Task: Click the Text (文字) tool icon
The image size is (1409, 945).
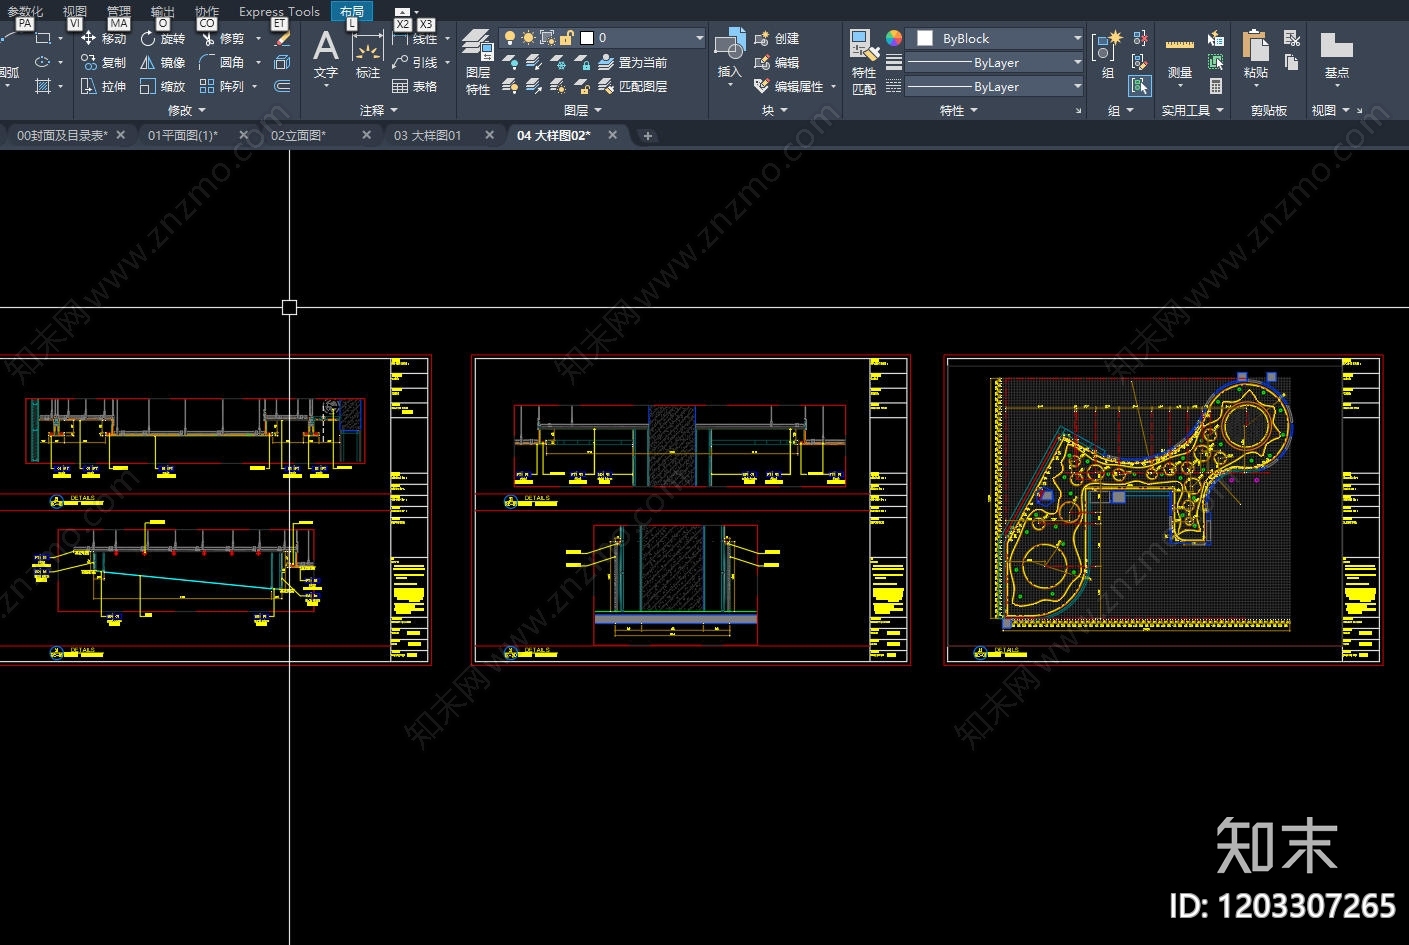Action: click(x=326, y=46)
